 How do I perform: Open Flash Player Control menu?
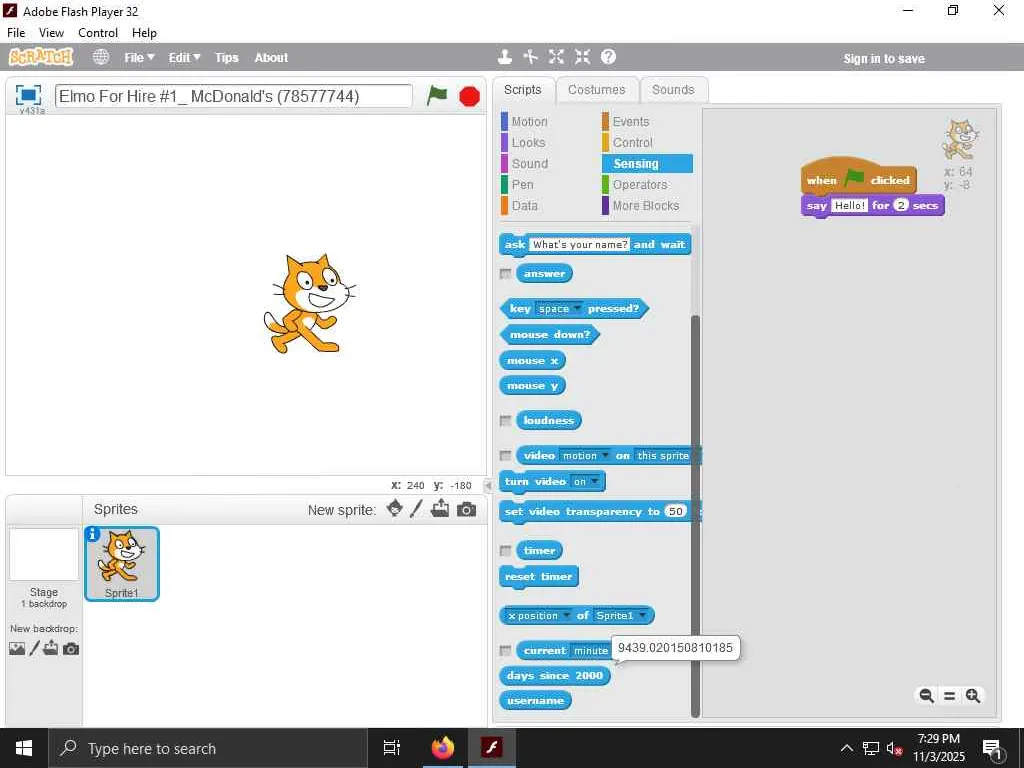98,33
